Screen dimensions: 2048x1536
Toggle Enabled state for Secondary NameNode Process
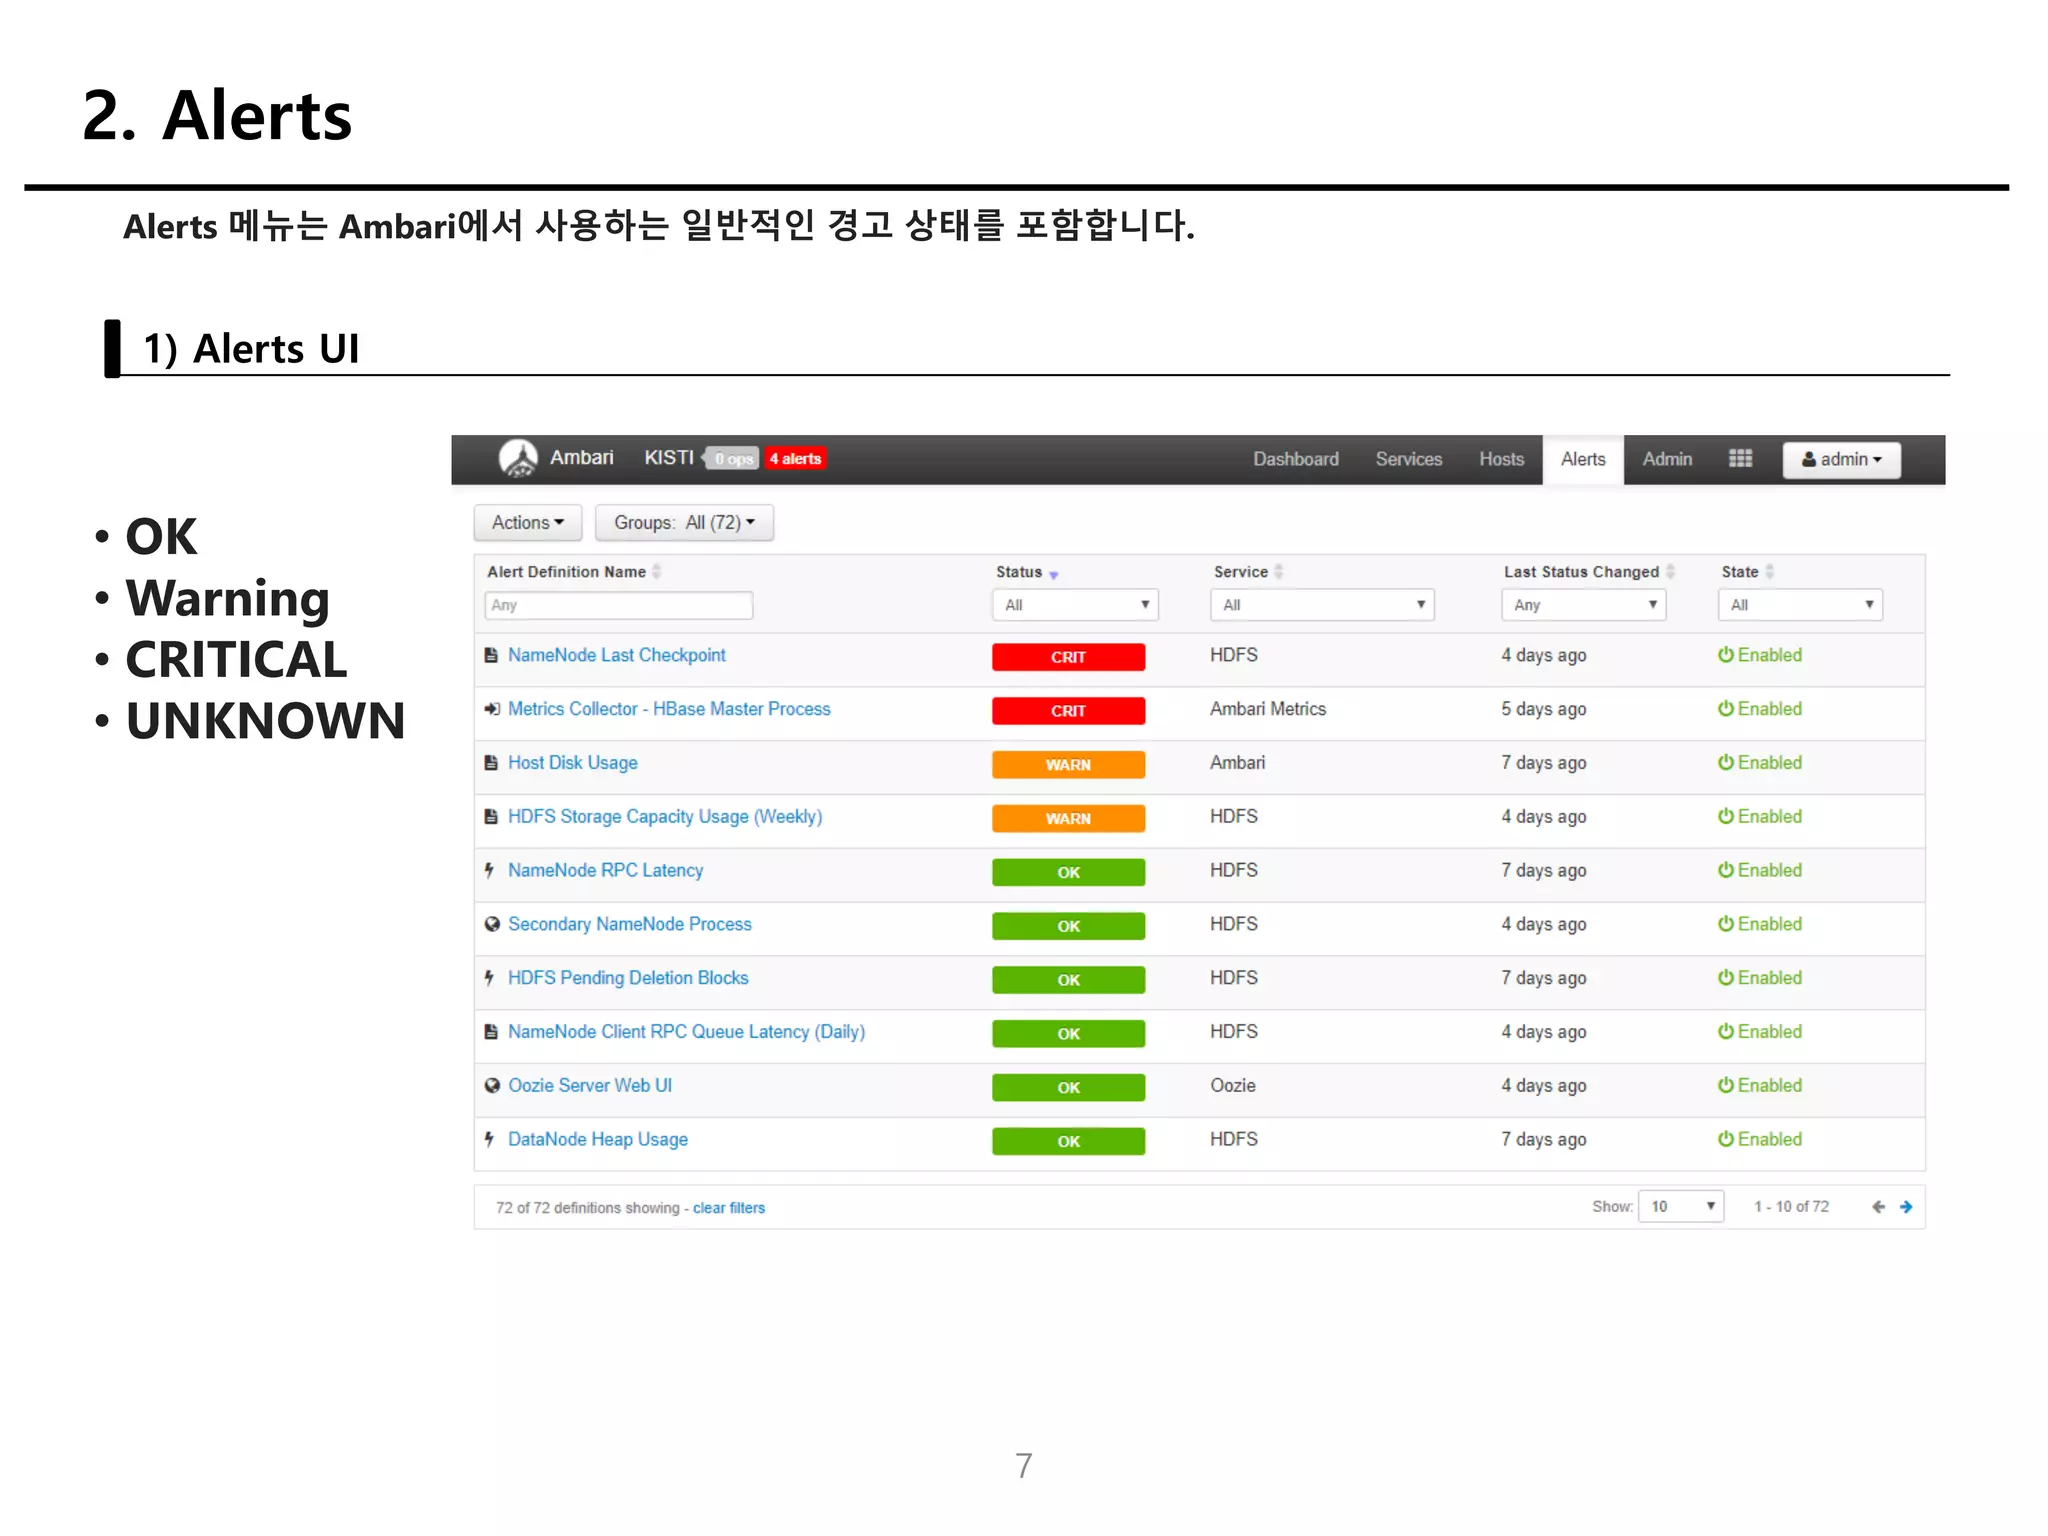[x=1760, y=925]
